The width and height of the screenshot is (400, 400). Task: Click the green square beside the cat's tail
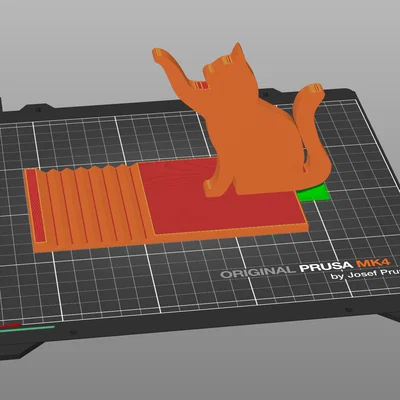click(x=314, y=194)
